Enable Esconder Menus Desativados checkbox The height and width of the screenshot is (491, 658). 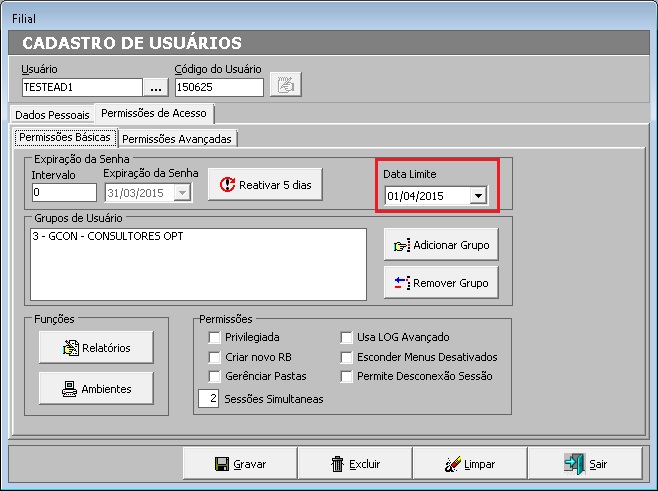347,357
